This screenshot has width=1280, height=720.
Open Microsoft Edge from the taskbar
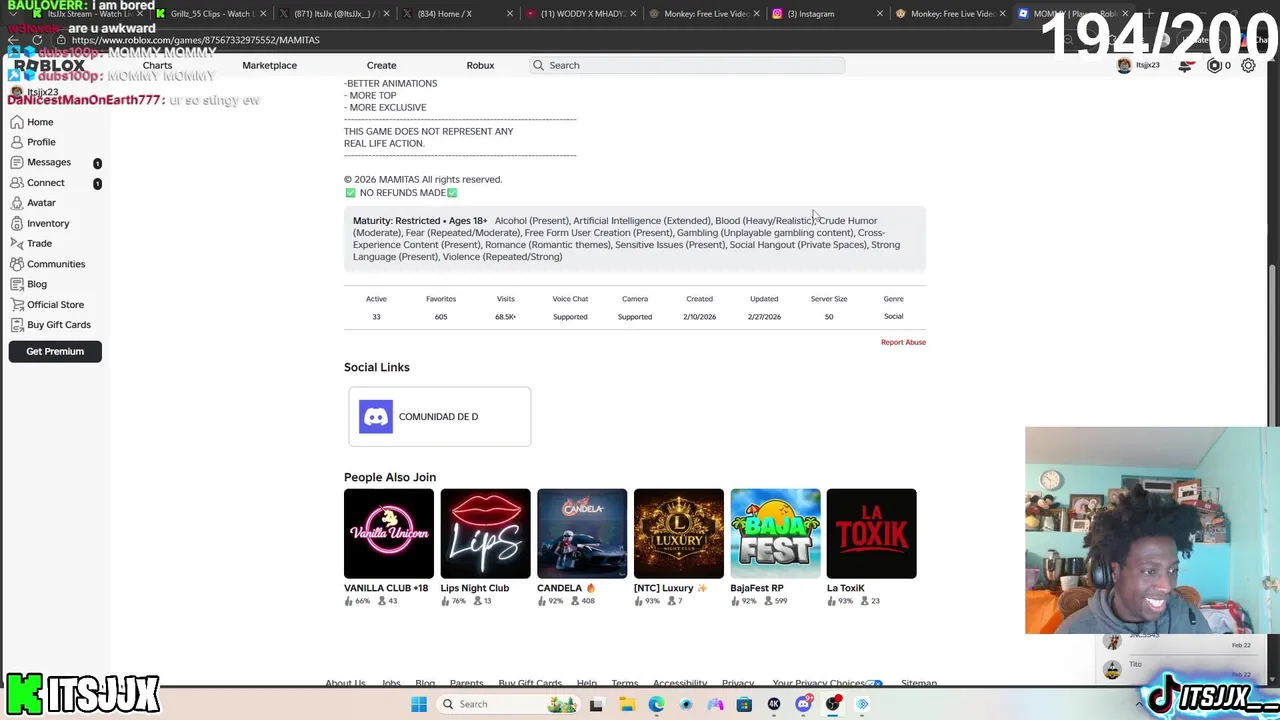click(656, 704)
